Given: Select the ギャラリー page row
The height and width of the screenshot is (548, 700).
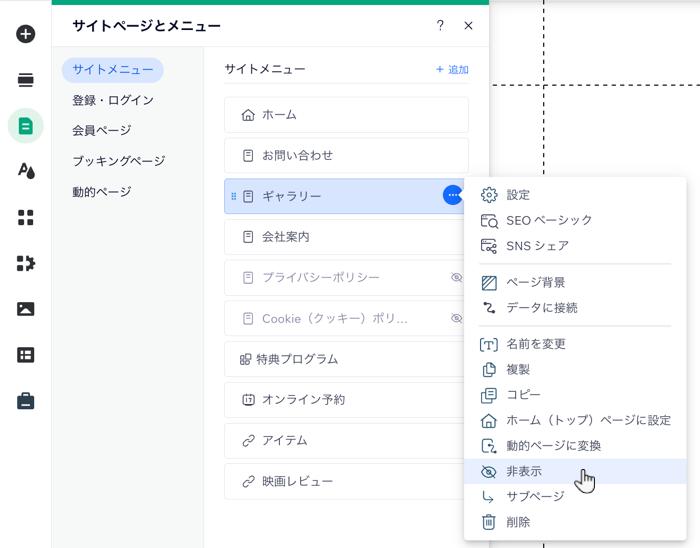Looking at the screenshot, I should (x=344, y=196).
